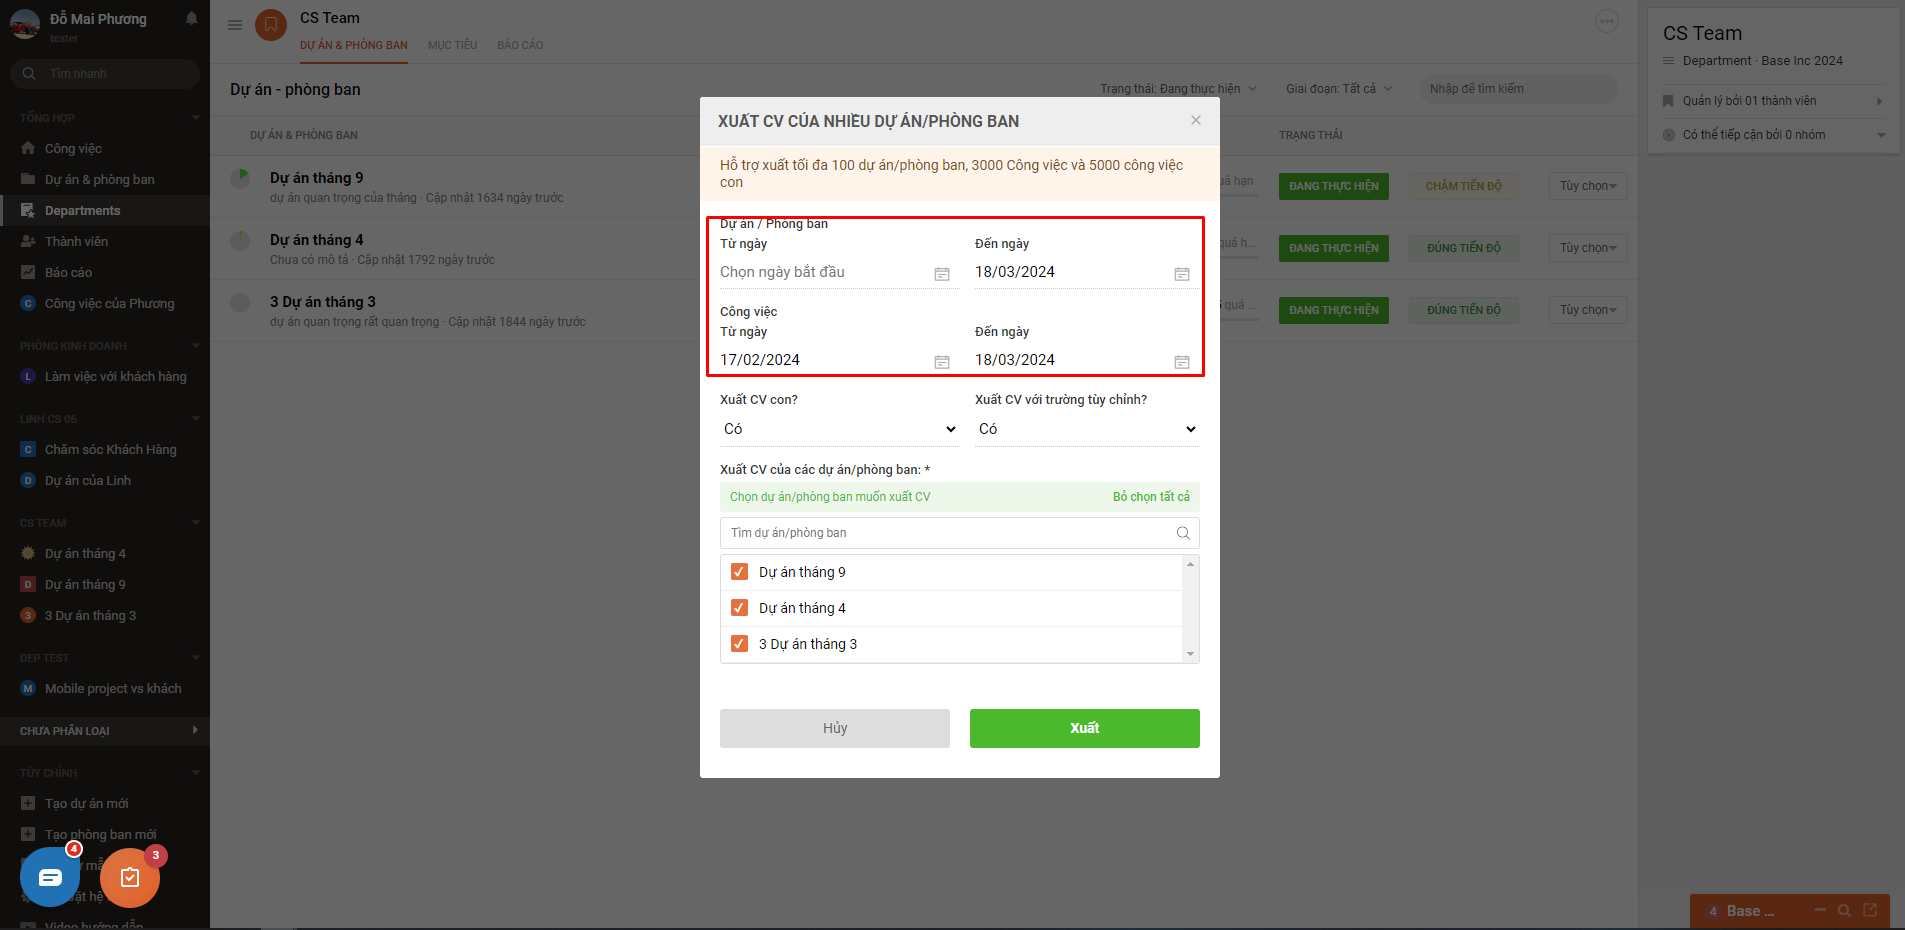Image resolution: width=1905 pixels, height=930 pixels.
Task: Open calendar for Công việc Đến ngày
Action: point(1182,362)
